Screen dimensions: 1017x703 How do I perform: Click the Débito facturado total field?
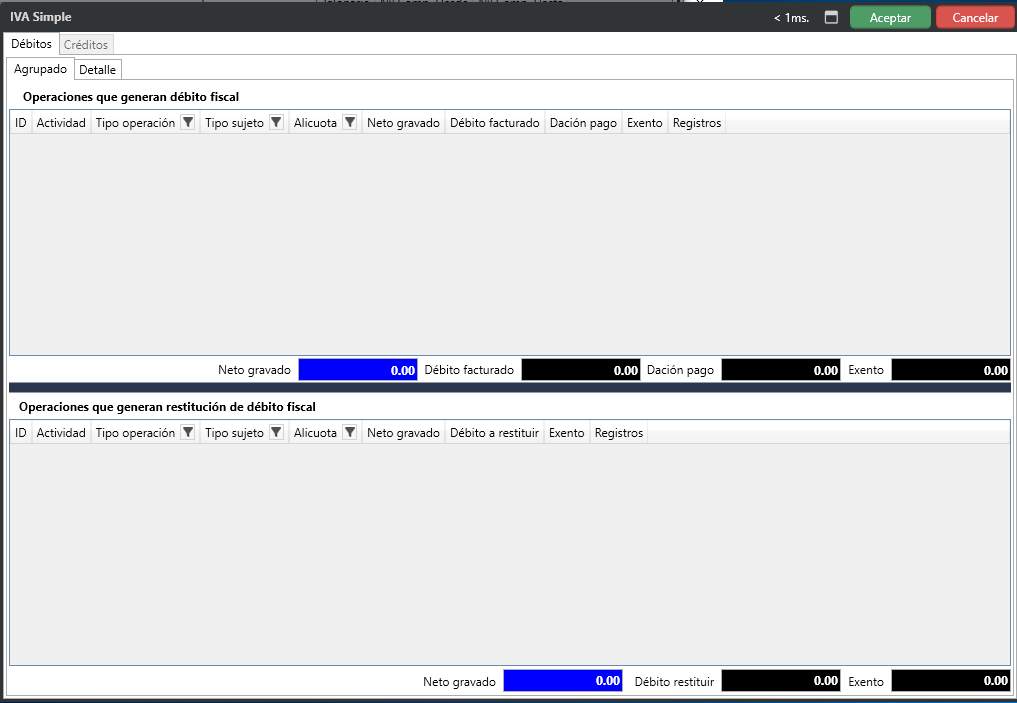(581, 370)
